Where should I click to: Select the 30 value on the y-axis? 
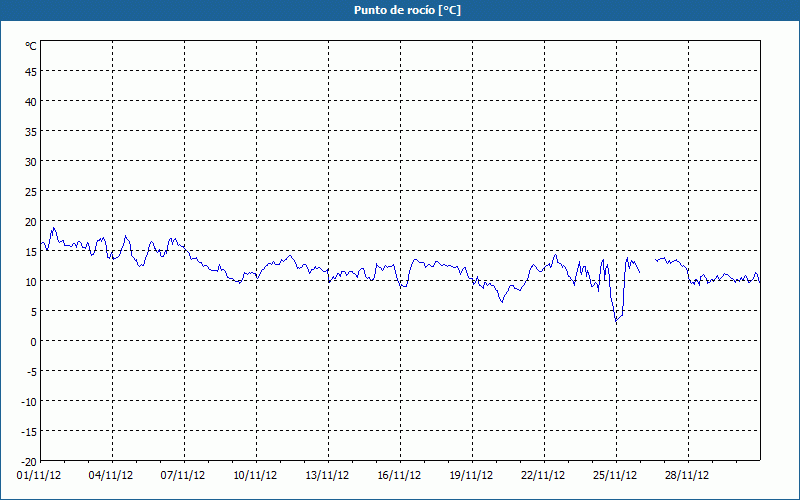[x=31, y=162]
